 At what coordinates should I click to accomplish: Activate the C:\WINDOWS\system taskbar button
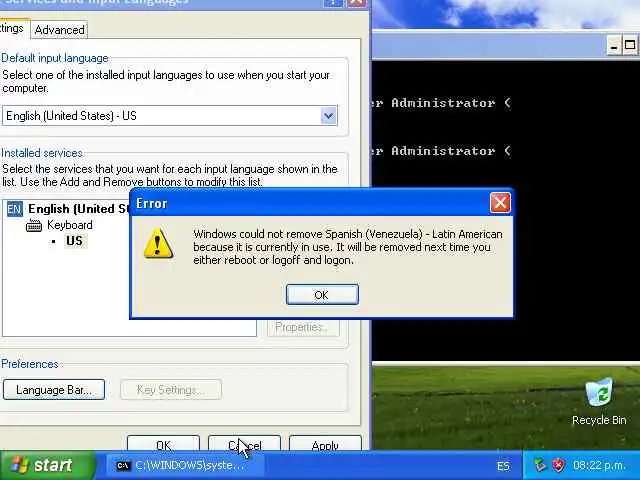coord(184,465)
